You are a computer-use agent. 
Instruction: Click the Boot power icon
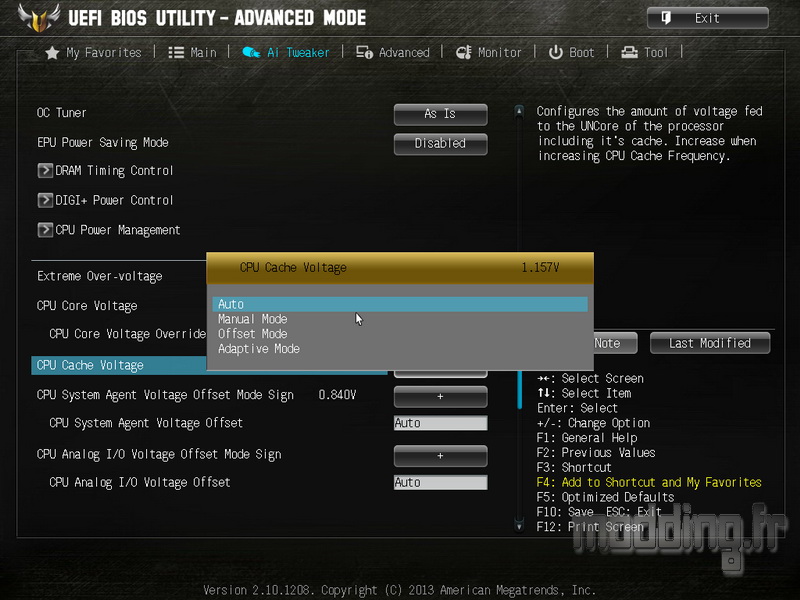[x=556, y=52]
